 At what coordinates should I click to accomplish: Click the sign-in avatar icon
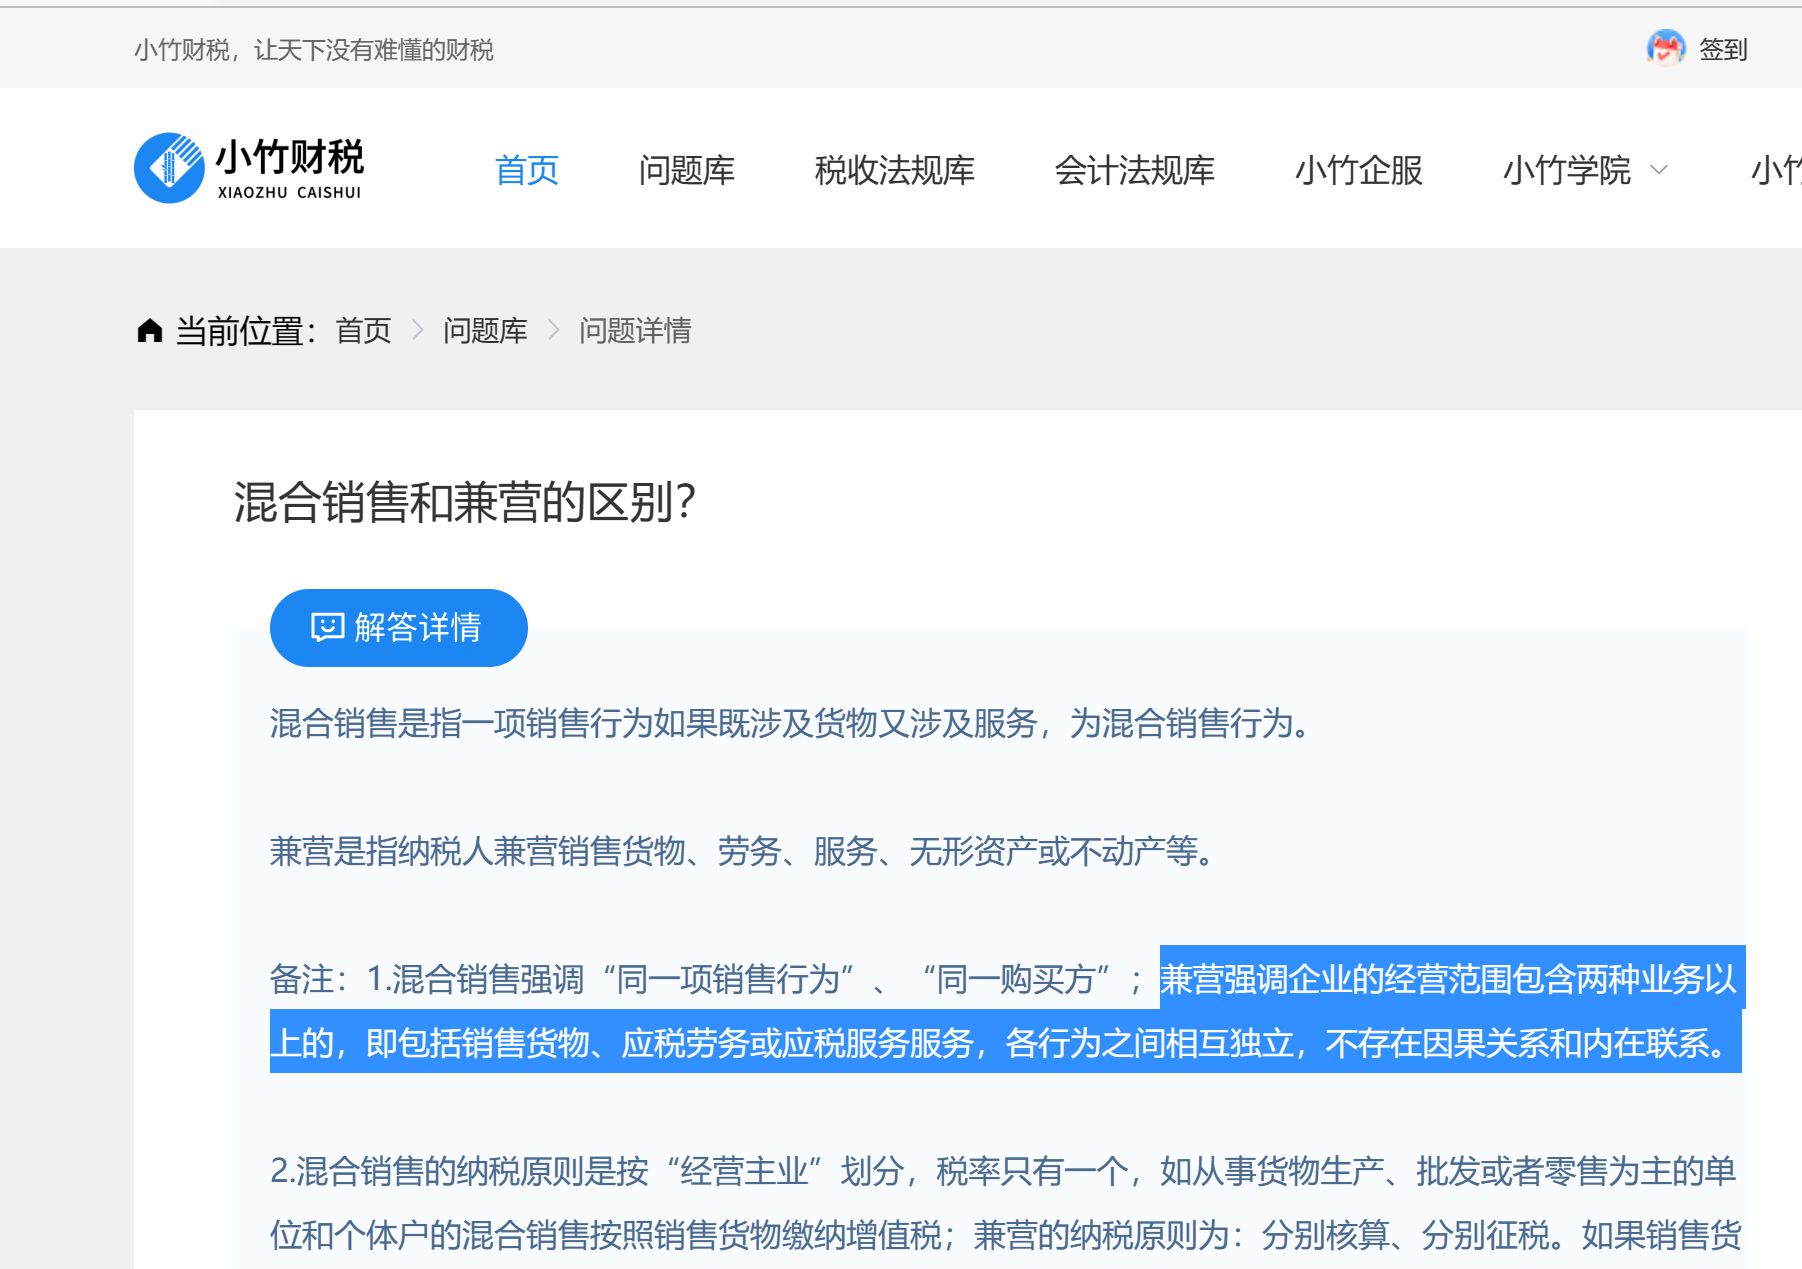click(x=1665, y=48)
